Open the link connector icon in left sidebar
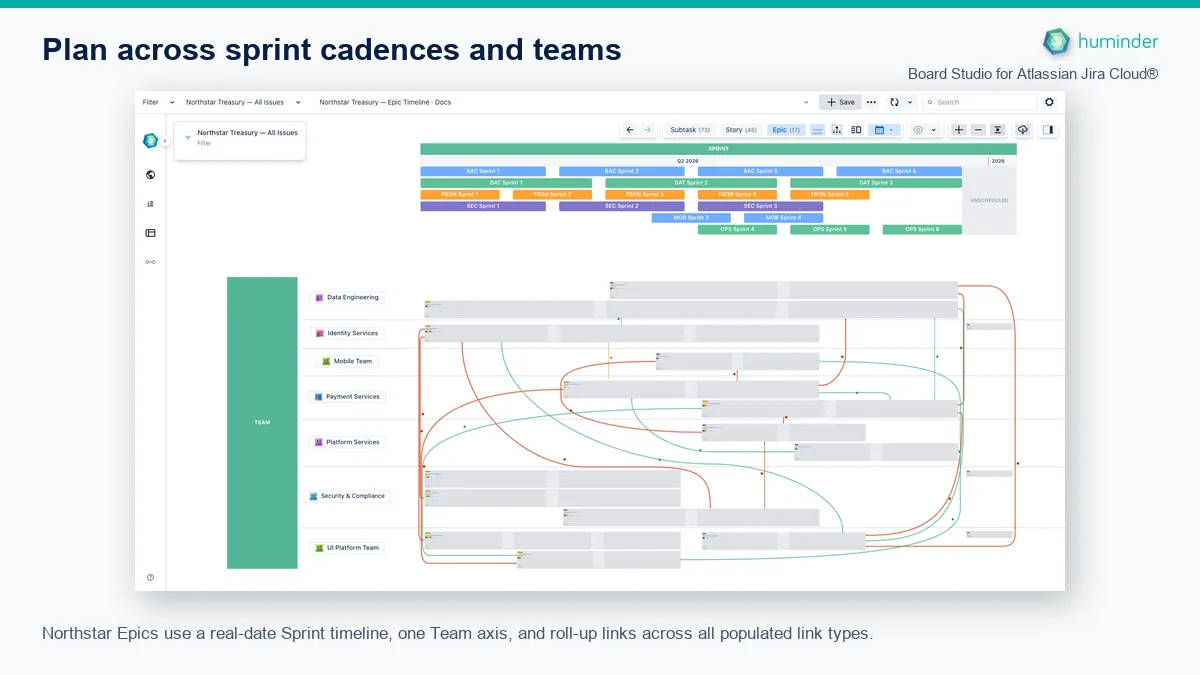 pyautogui.click(x=150, y=262)
